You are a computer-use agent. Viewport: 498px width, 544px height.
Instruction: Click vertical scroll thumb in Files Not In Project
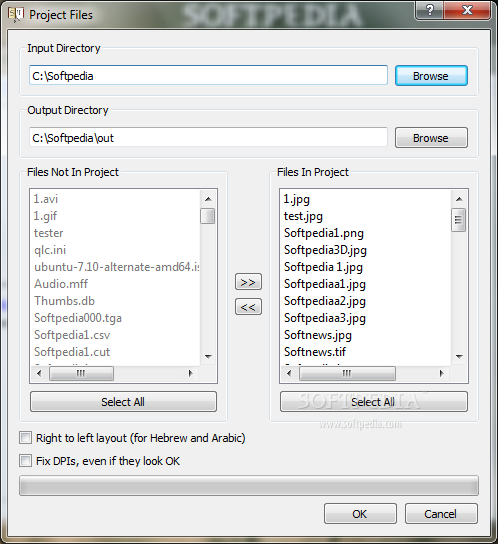click(208, 216)
